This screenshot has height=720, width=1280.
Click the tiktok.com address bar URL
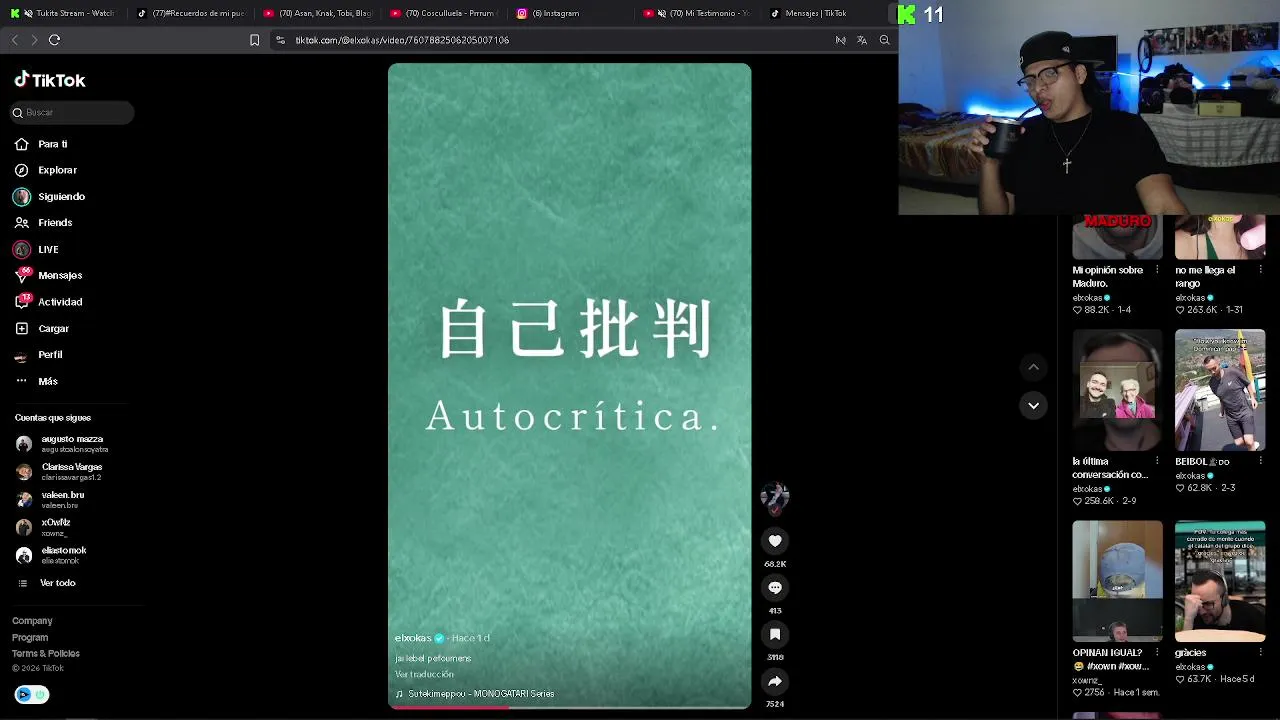click(402, 40)
